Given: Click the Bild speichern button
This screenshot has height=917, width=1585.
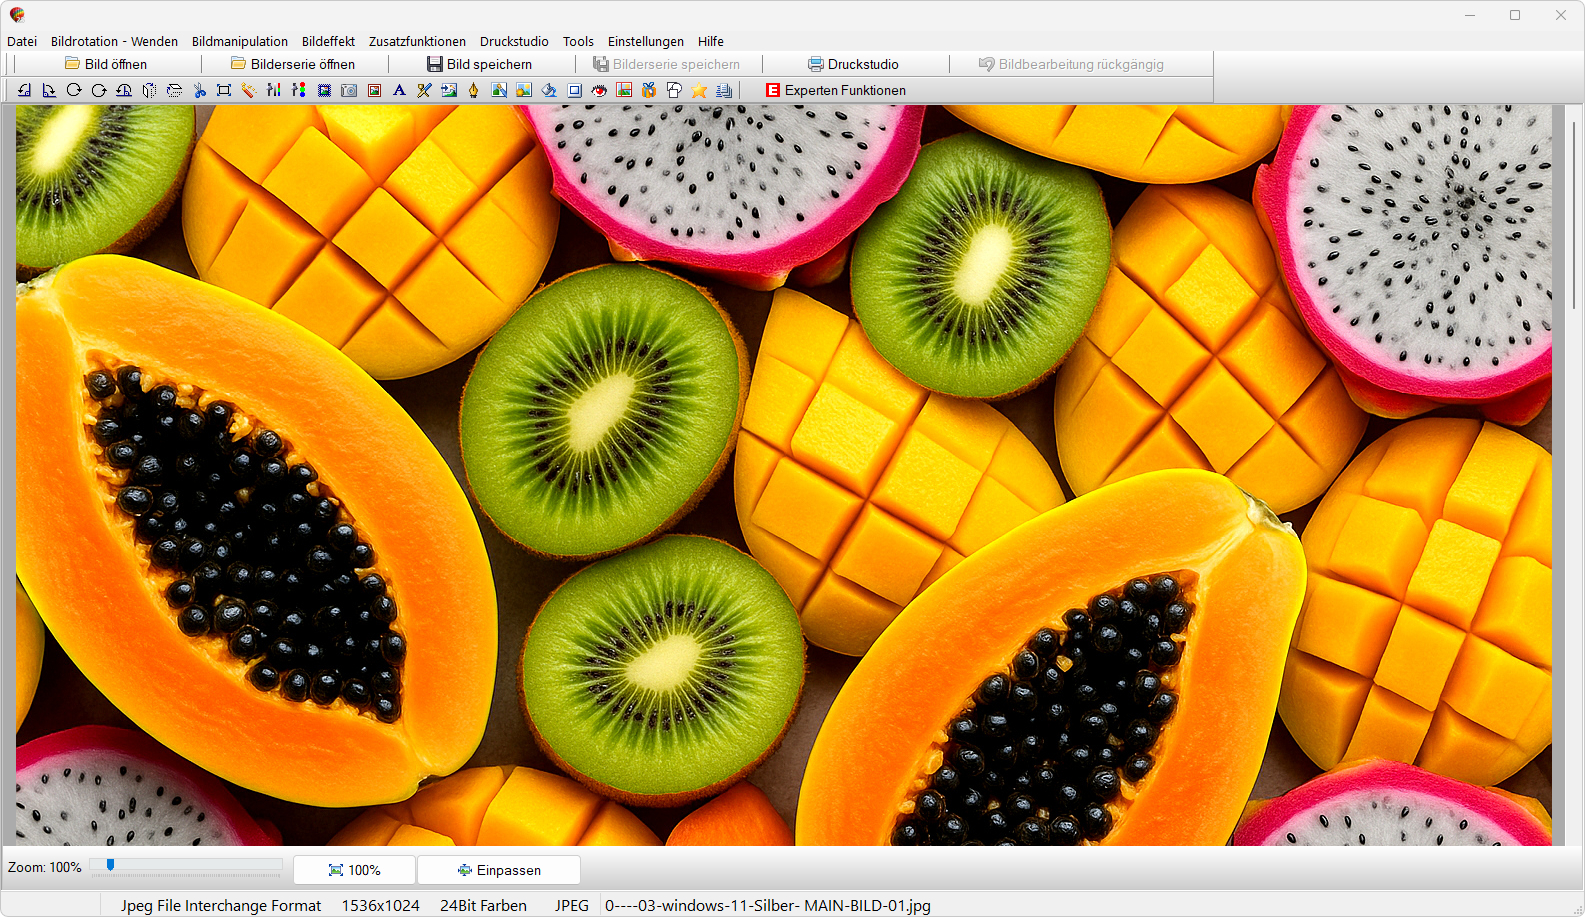Looking at the screenshot, I should coord(480,64).
